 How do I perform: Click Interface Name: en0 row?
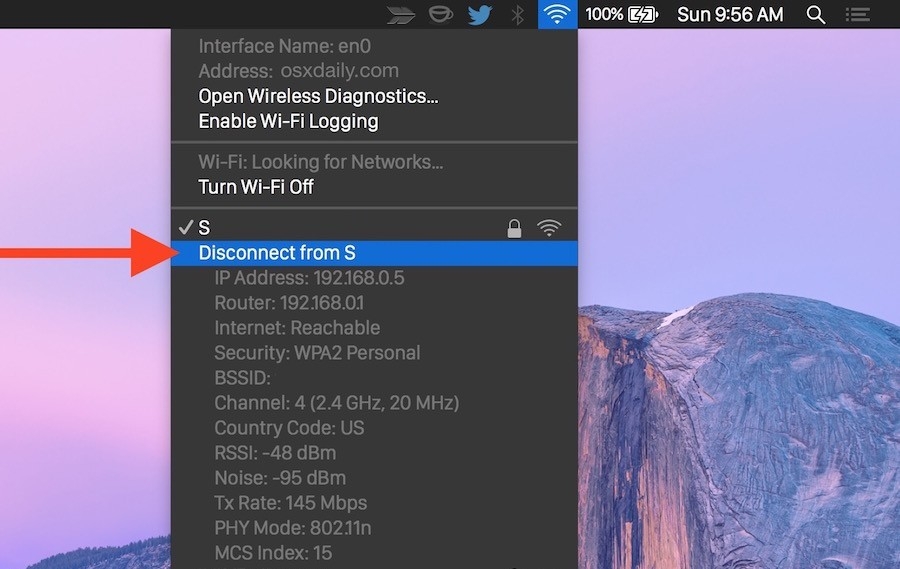[x=374, y=47]
